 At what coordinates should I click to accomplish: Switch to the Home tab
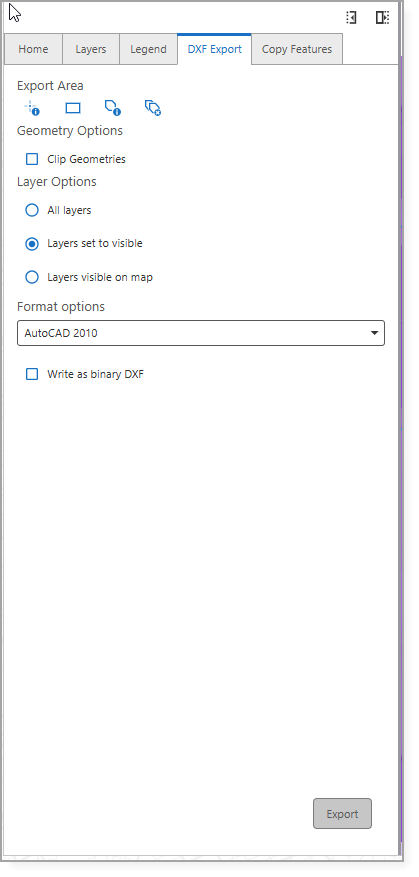(33, 49)
